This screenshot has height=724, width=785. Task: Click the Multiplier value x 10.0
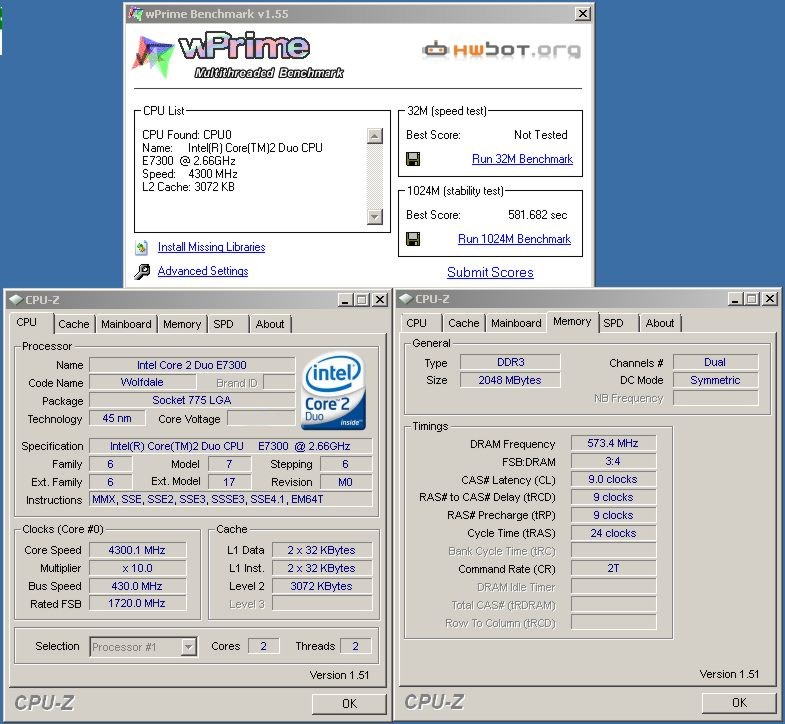(x=137, y=568)
